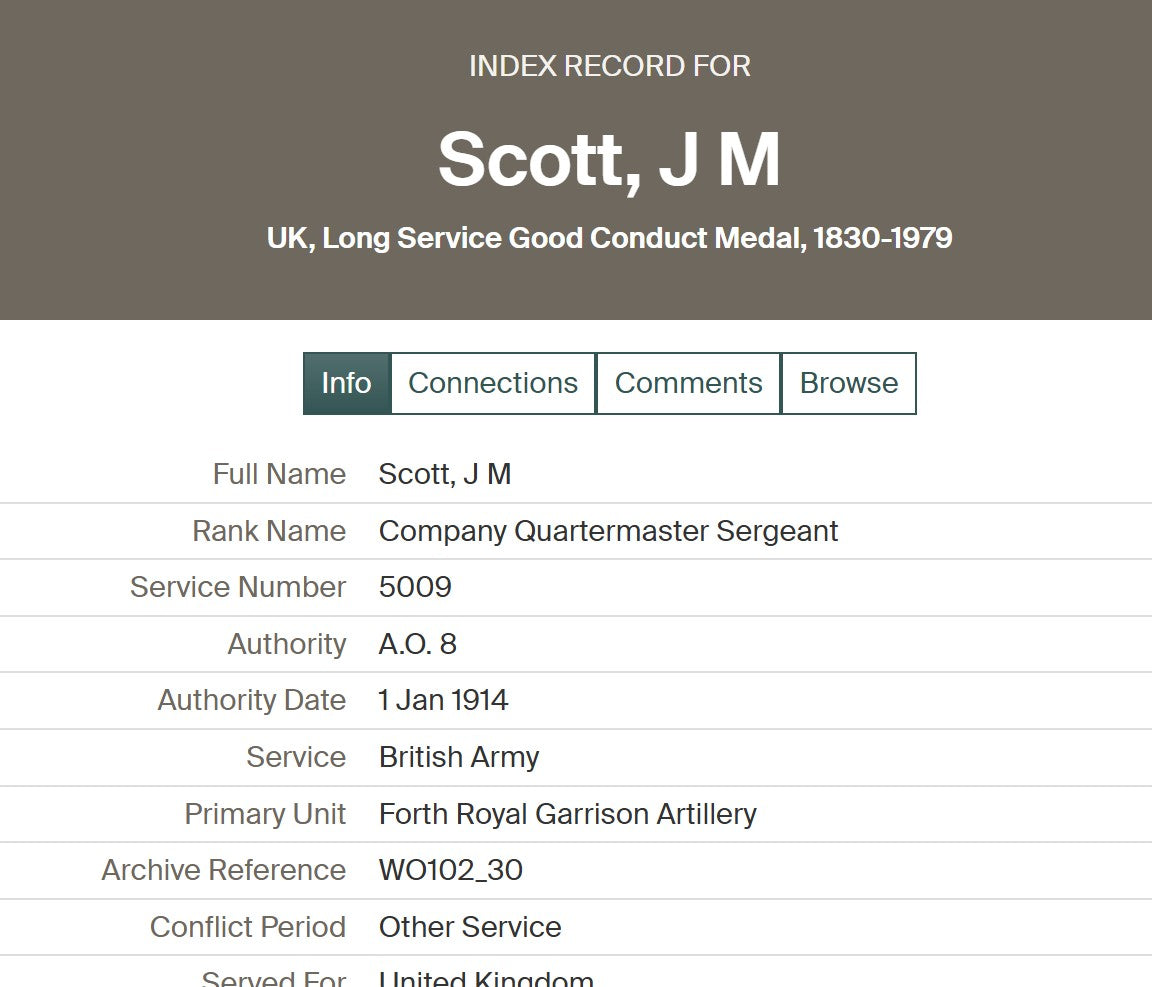1152x987 pixels.
Task: Click the Company Quartermaster Sergeant rank value
Action: (608, 531)
